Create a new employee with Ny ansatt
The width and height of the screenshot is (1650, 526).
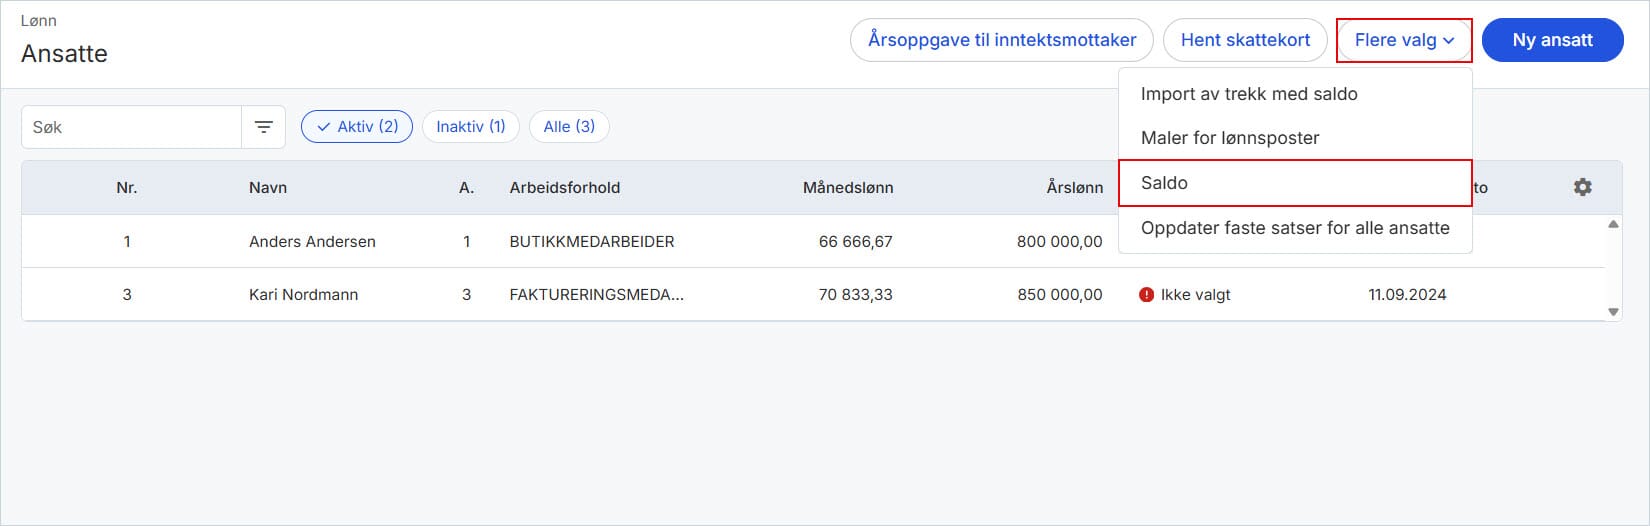(x=1552, y=40)
